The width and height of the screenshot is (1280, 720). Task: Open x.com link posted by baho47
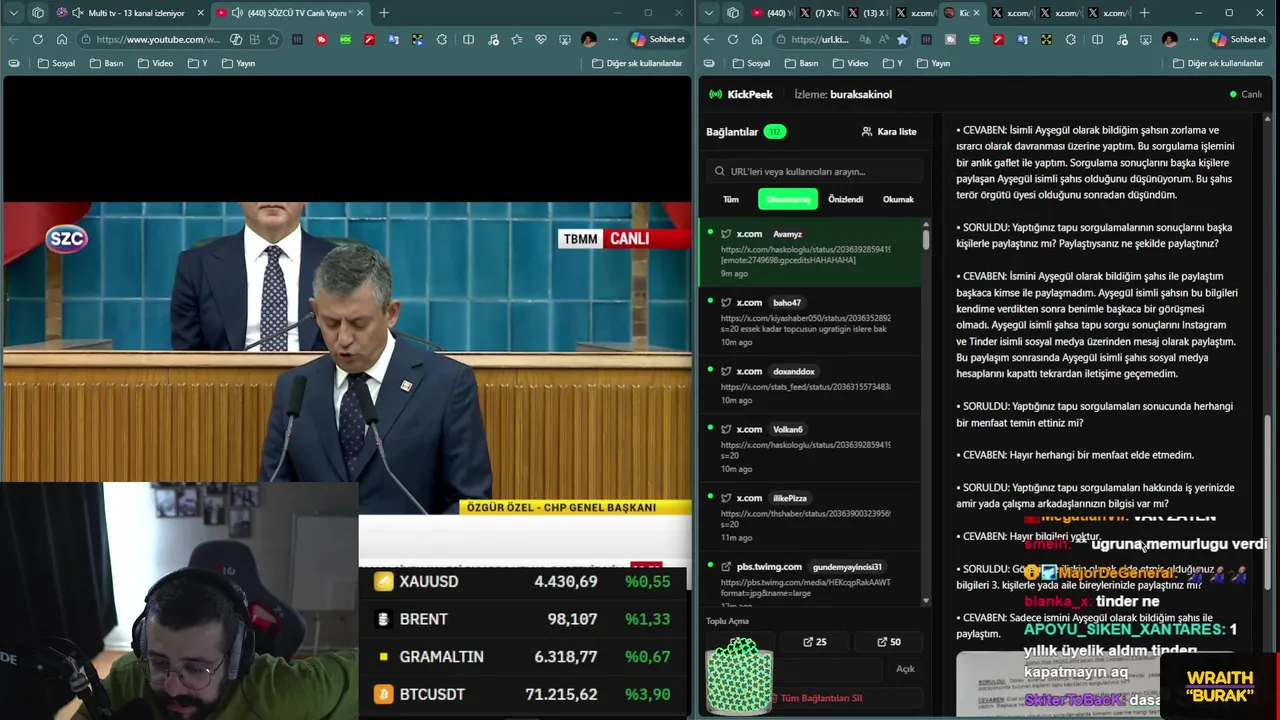pos(810,322)
